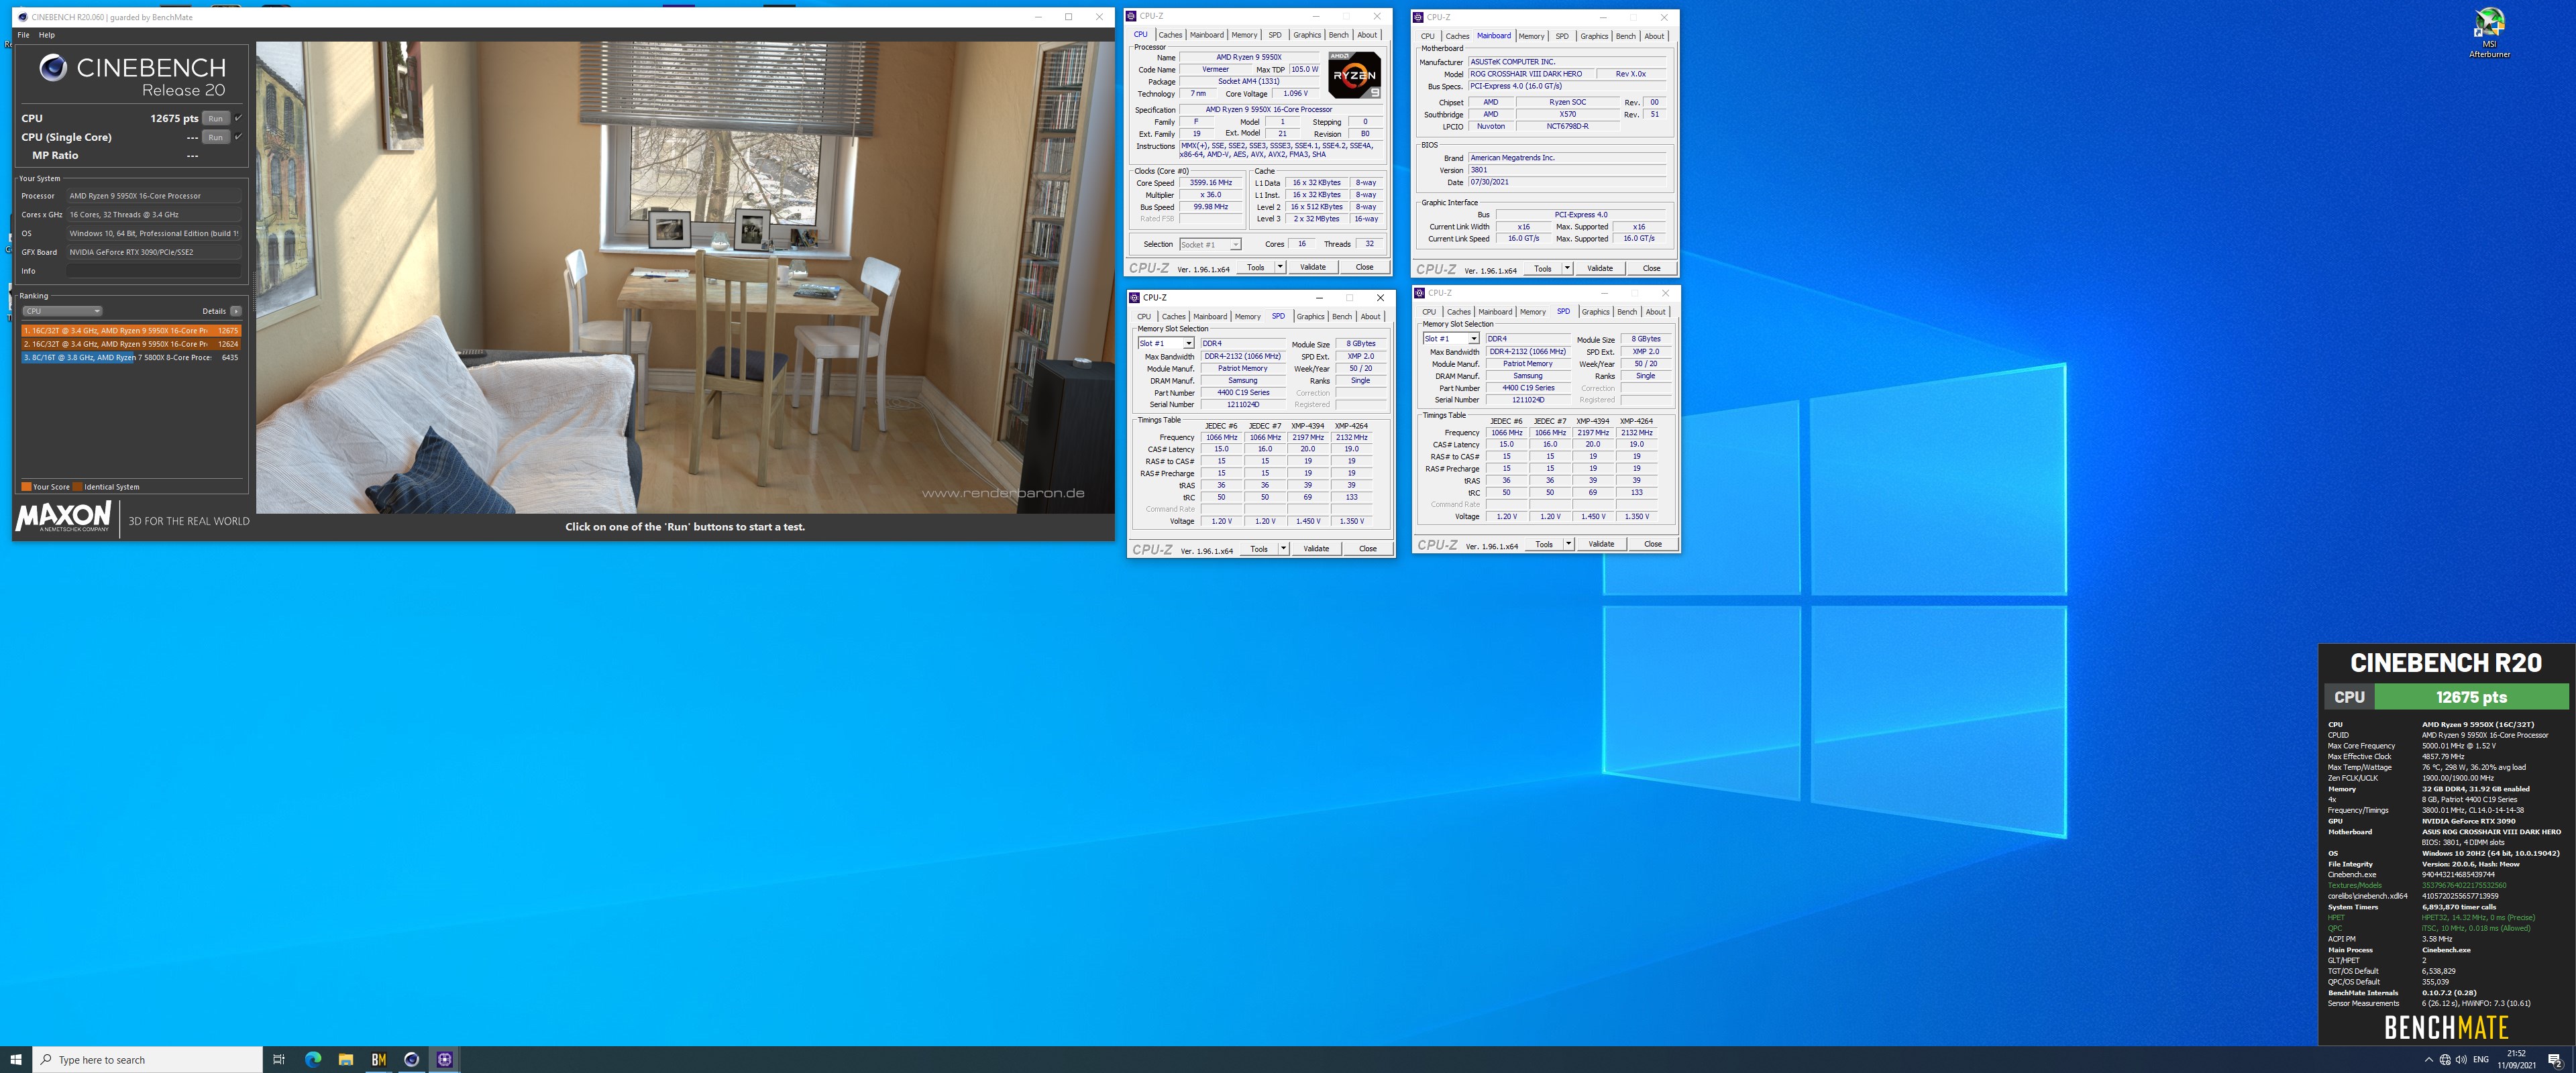Click the Processor field in Cinebench Your System
2576x1073 pixels.
(154, 196)
